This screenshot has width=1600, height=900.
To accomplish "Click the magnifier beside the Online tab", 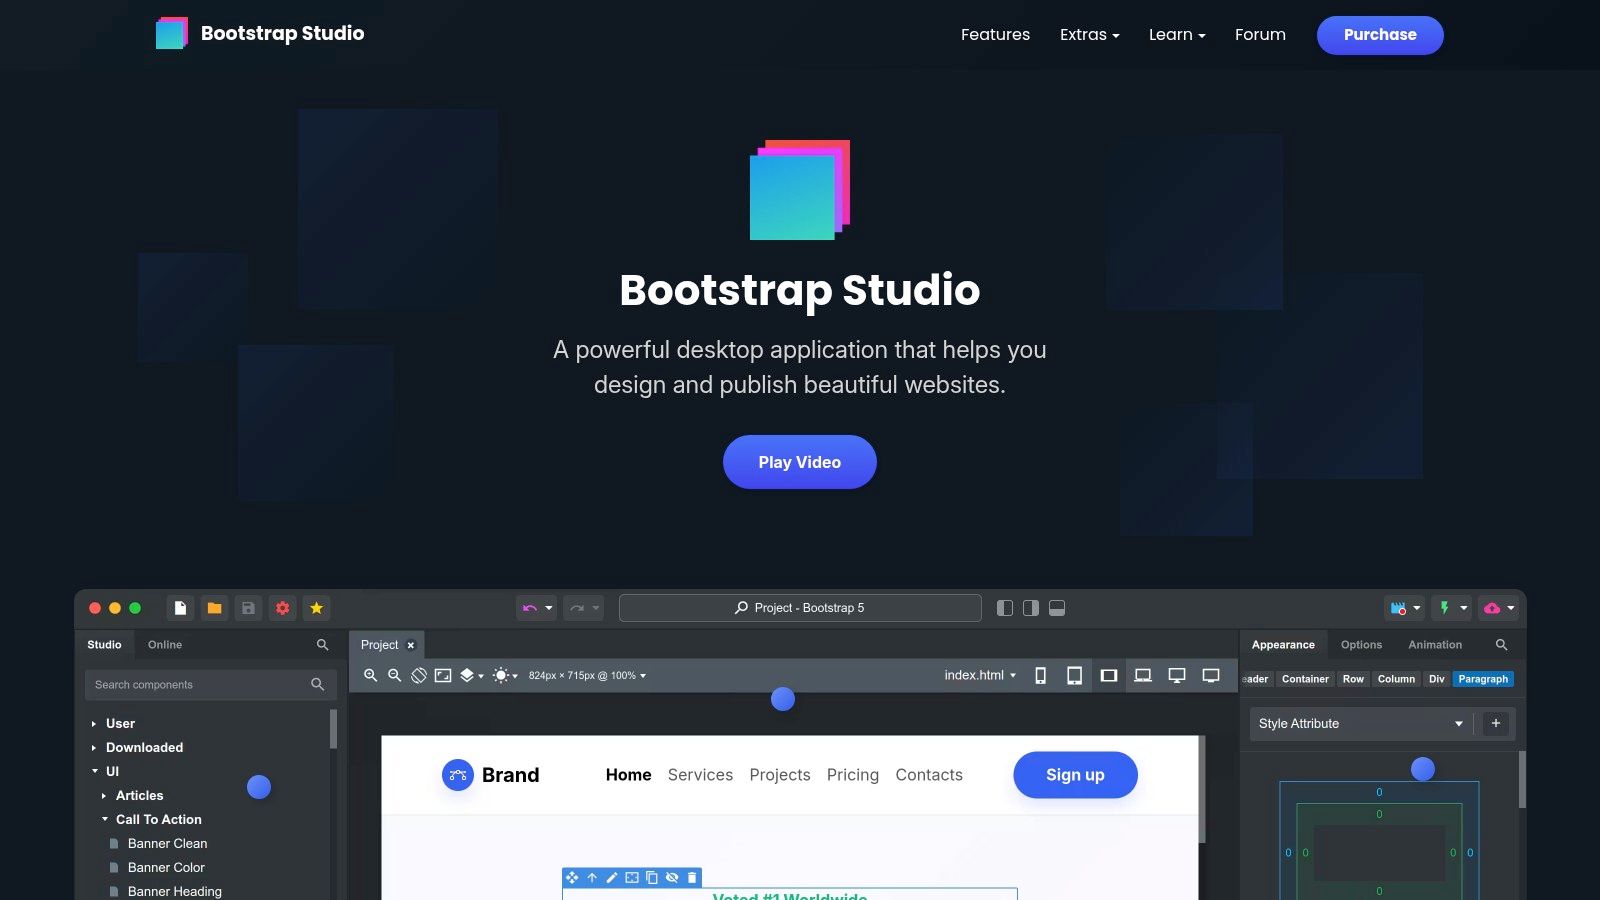I will point(322,645).
